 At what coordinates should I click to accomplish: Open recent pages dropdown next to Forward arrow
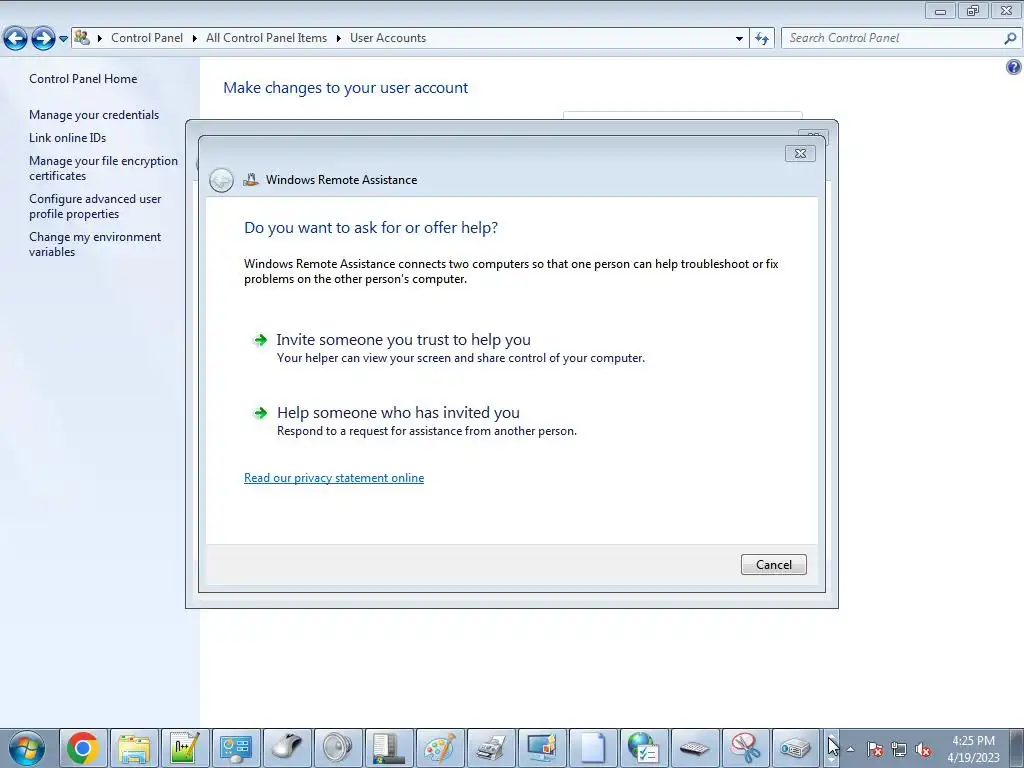63,39
